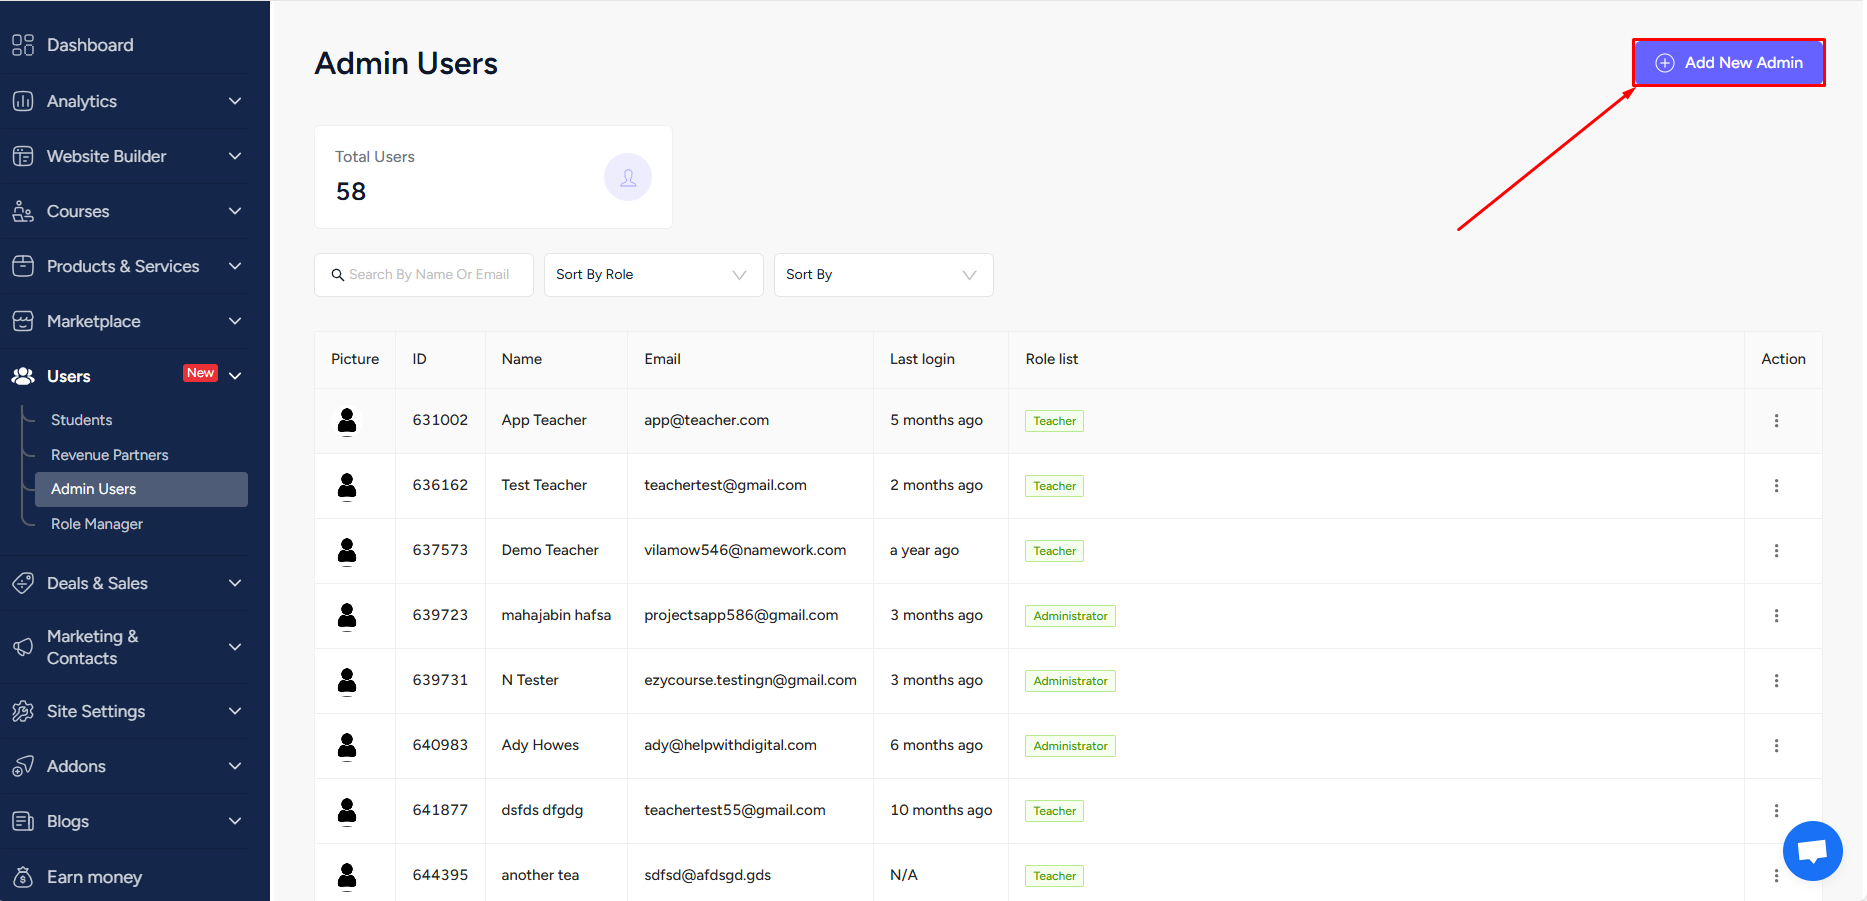Click the New badge beside Users
Screen dimensions: 1867x901
200,373
